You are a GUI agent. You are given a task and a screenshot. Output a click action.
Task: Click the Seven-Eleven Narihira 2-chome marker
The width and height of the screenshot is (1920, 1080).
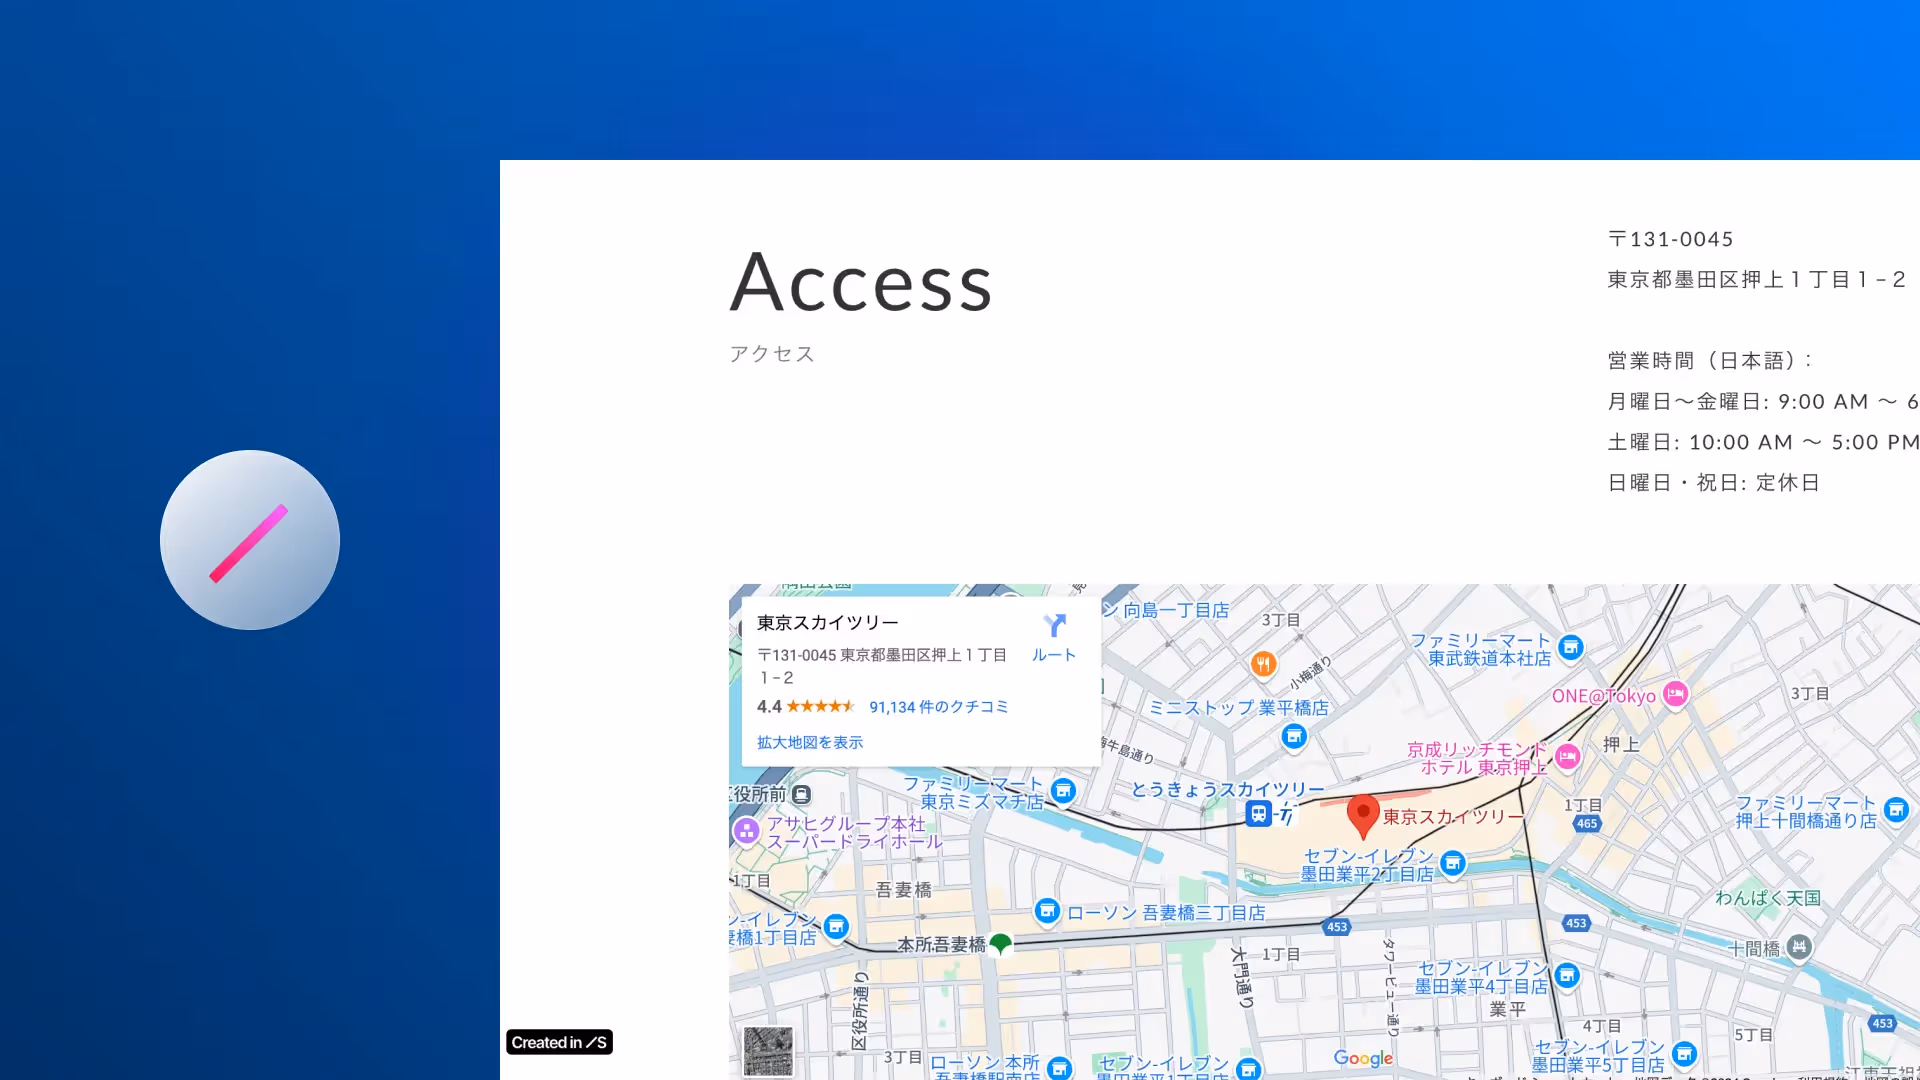[x=1453, y=863]
